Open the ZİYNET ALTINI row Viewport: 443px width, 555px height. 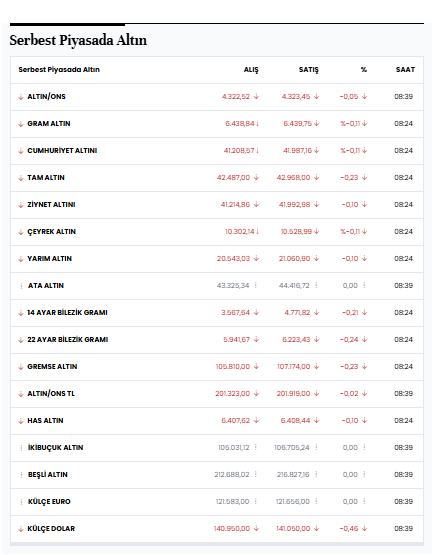51,205
